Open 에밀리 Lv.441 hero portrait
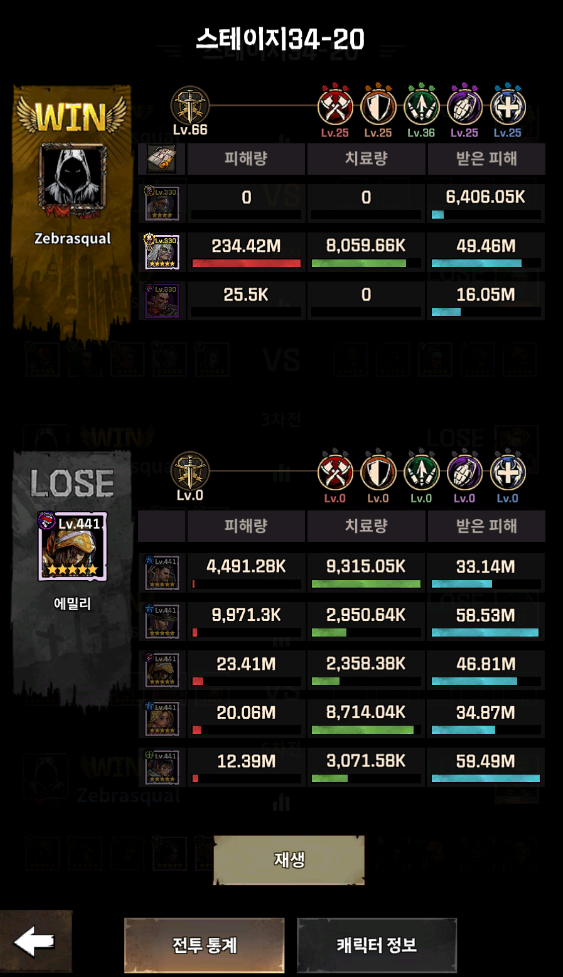Viewport: 563px width, 977px height. coord(72,546)
